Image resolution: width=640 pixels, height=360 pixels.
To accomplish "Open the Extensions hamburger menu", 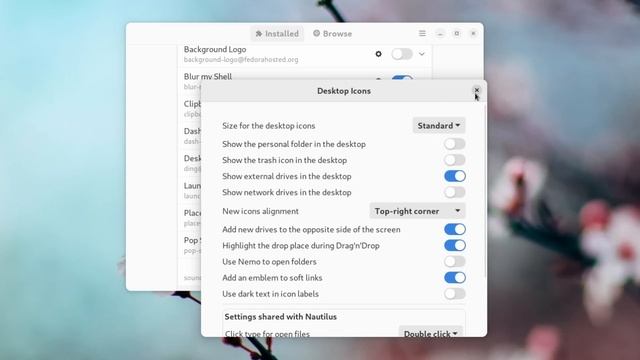I will 422,33.
